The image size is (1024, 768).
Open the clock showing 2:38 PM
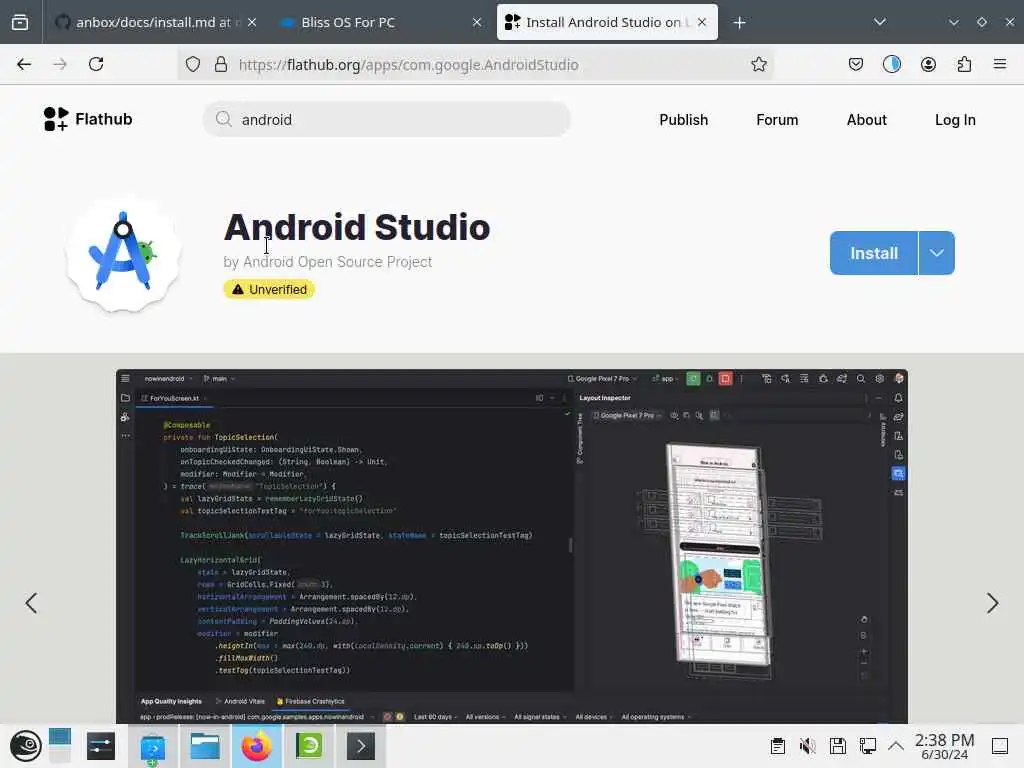[944, 746]
